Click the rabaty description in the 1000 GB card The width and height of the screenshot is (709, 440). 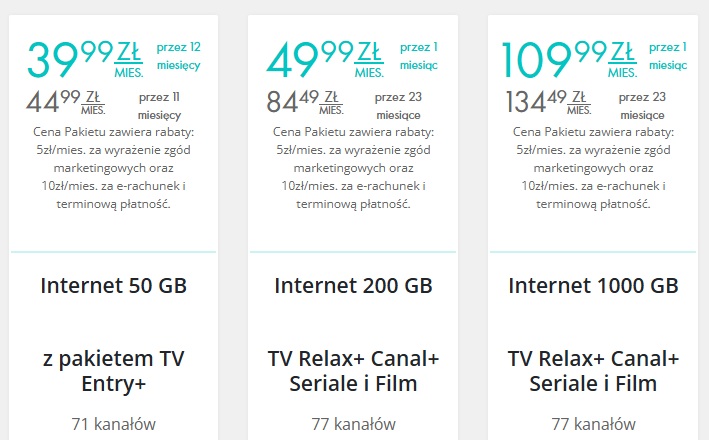pos(593,168)
